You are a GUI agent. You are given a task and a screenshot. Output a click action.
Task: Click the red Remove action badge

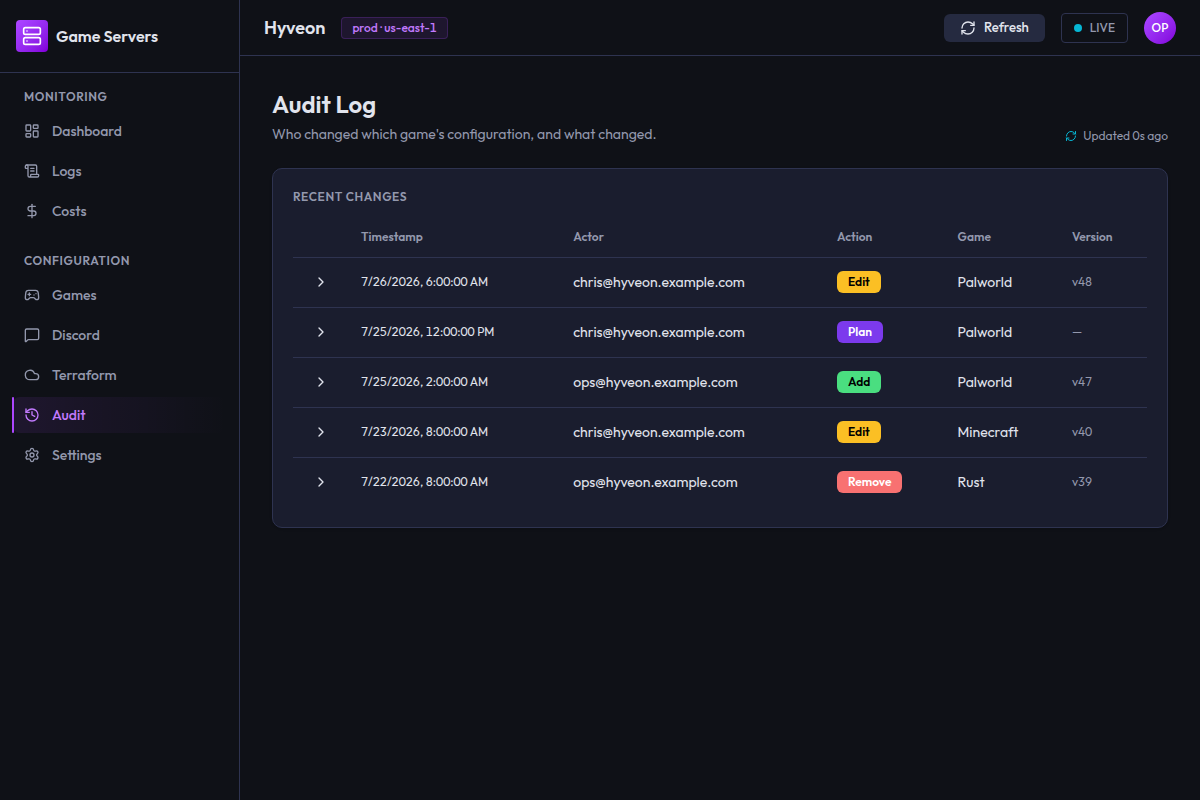[x=869, y=482]
